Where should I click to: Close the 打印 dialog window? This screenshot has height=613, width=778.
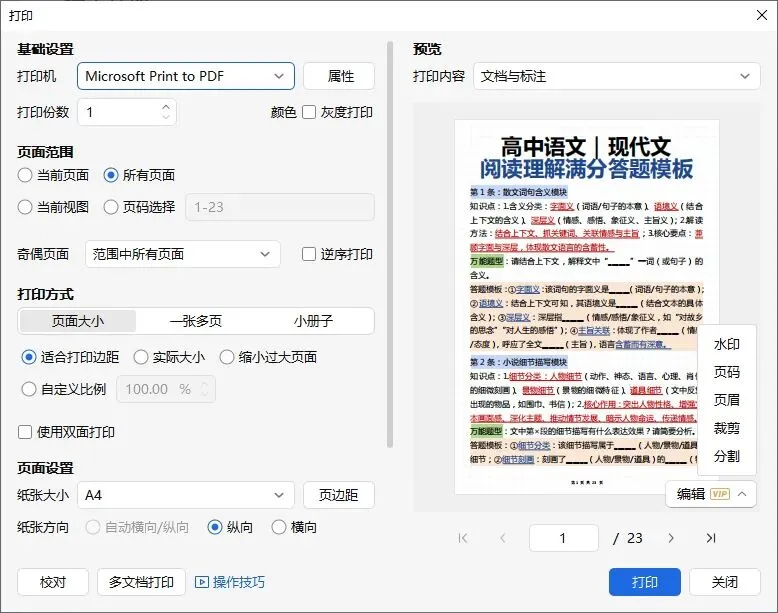point(762,15)
